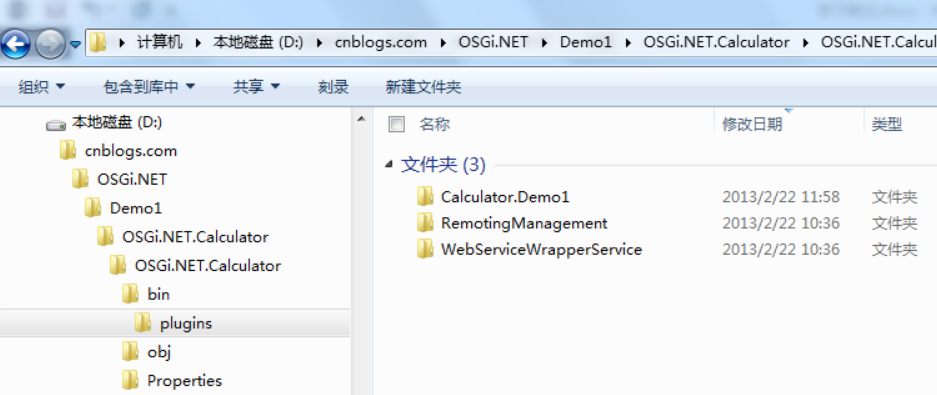Click the Back navigation arrow button

[16, 43]
